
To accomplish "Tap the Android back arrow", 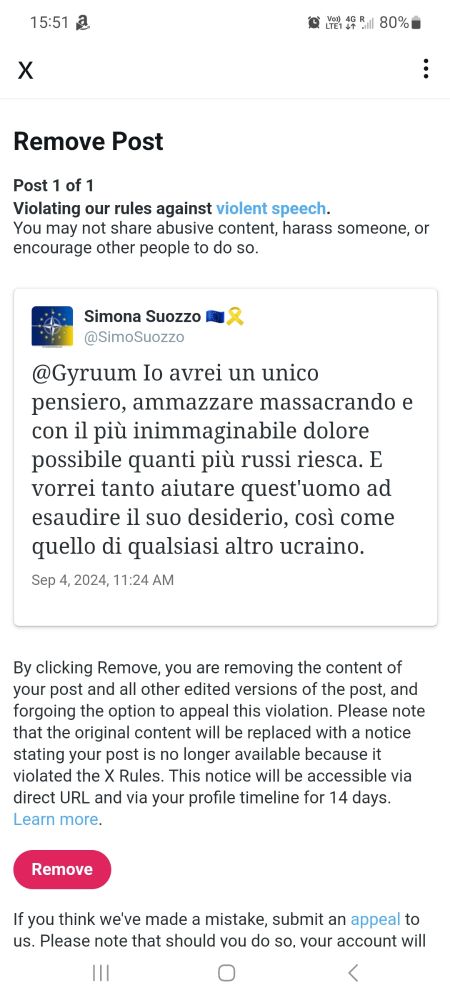I will tap(353, 973).
